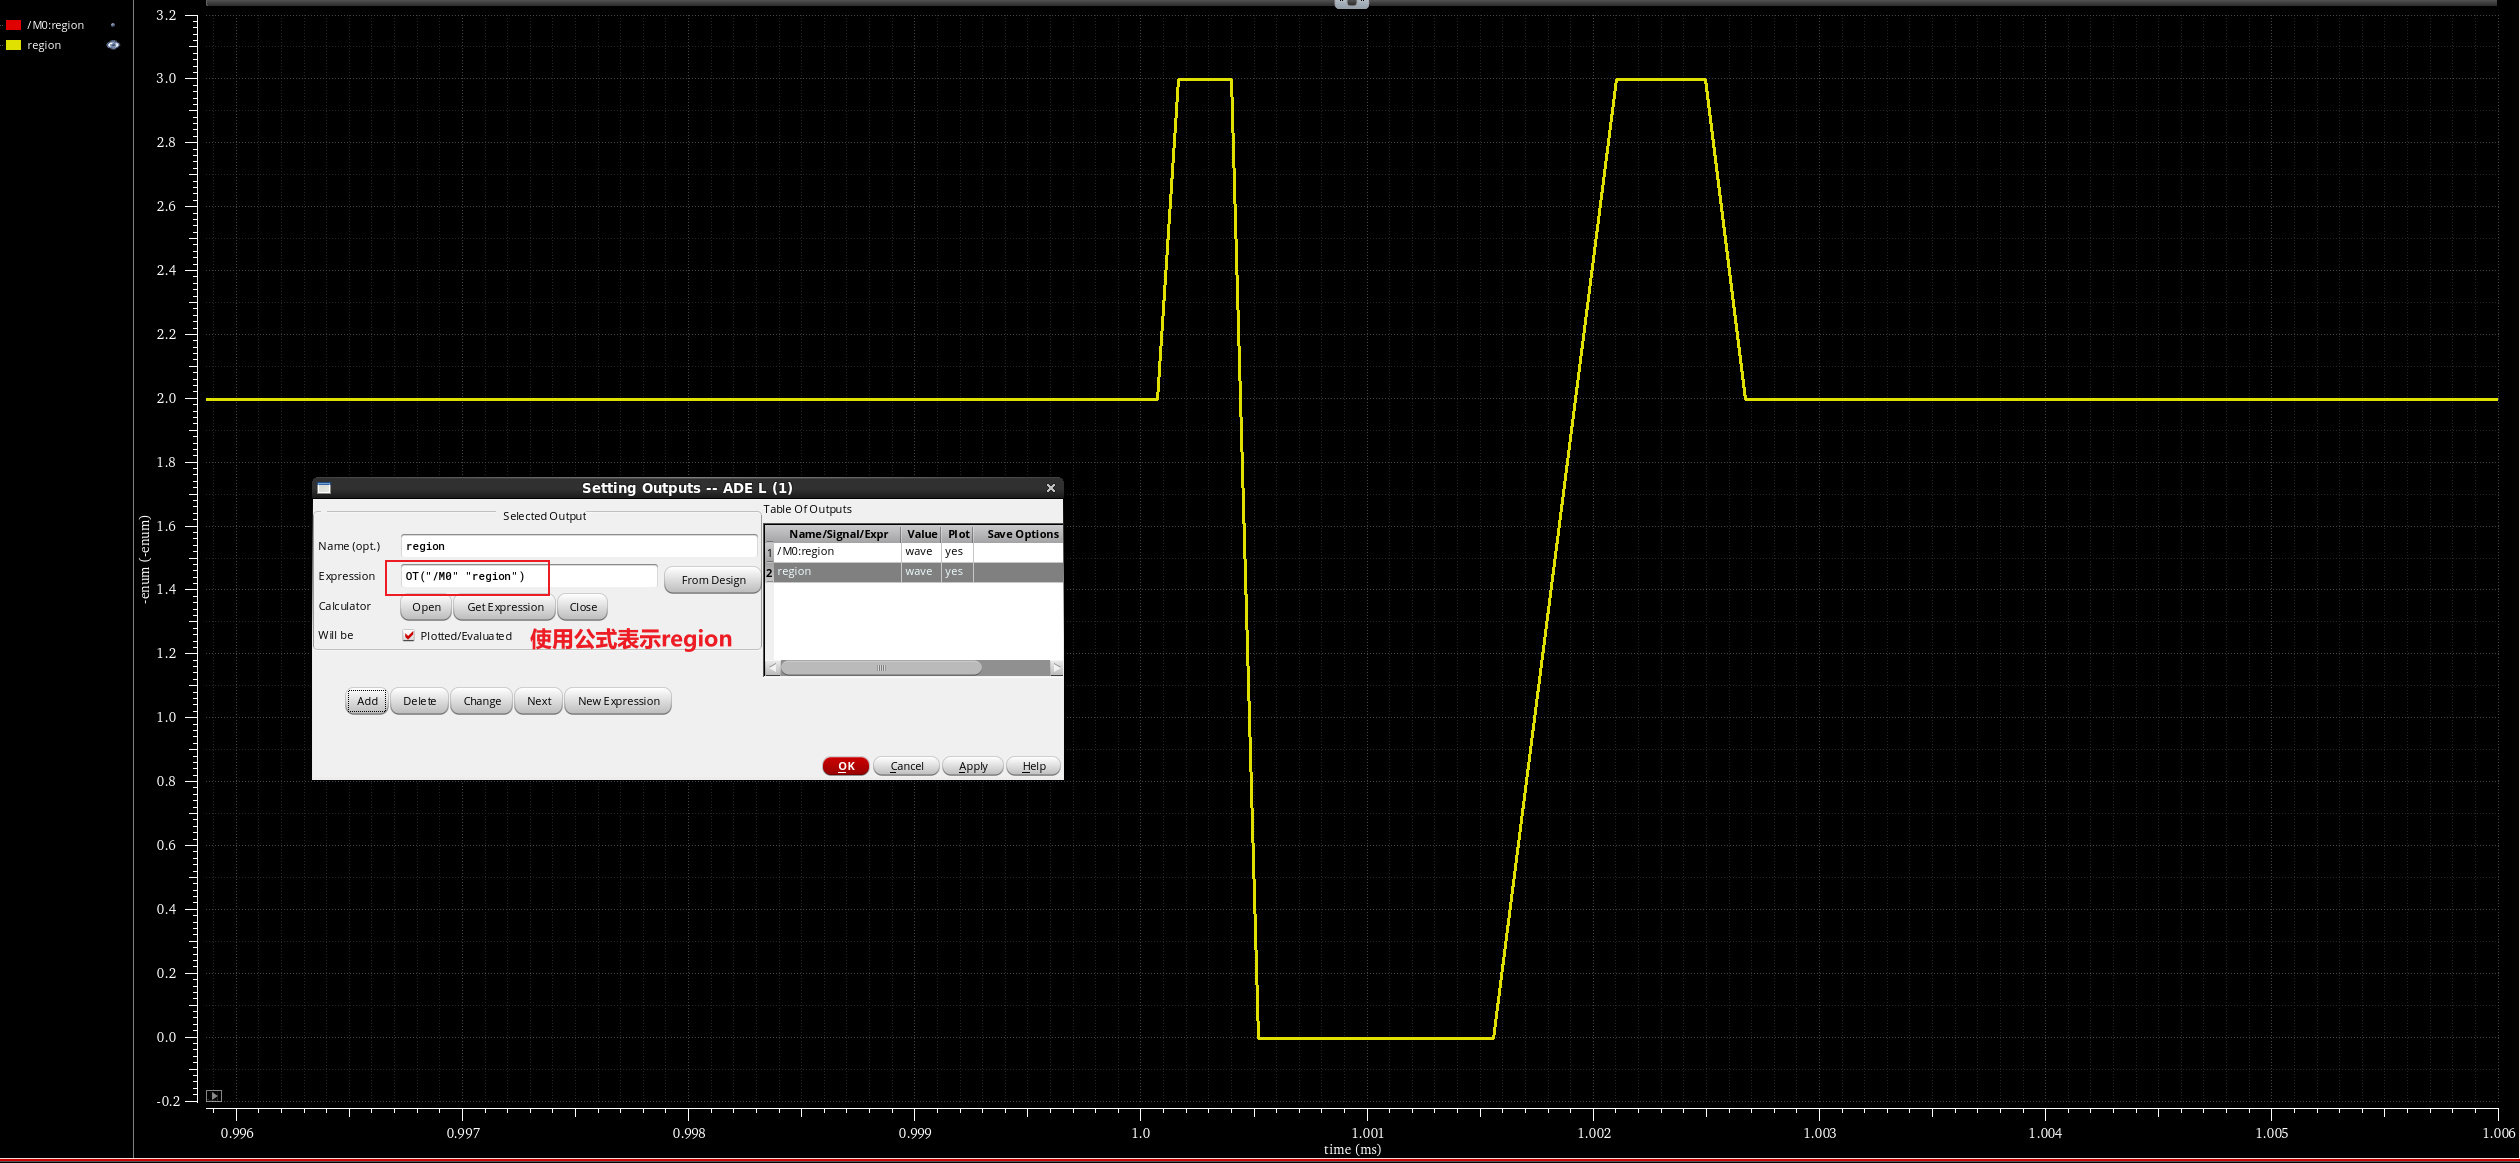Click yellow color swatch of region trace

(x=13, y=45)
